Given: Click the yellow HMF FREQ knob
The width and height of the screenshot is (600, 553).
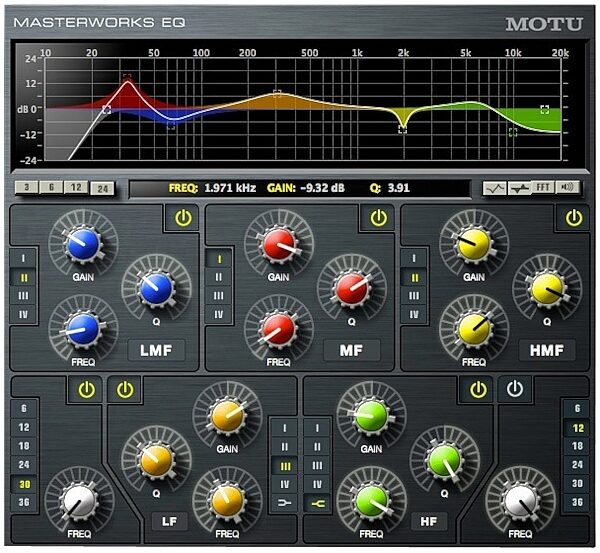Looking at the screenshot, I should (x=474, y=330).
